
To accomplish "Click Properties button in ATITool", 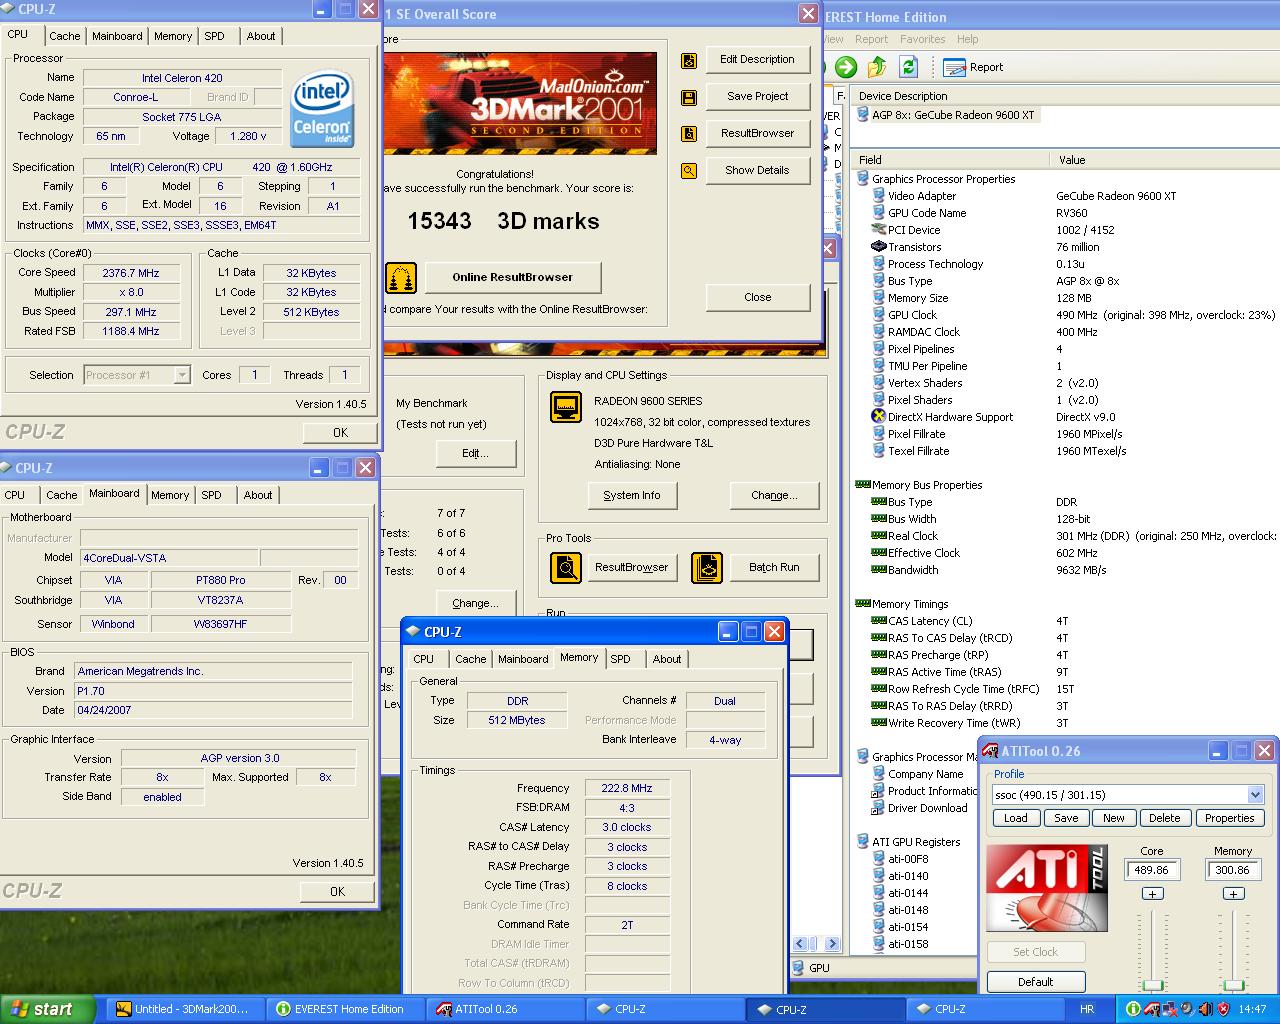I will pyautogui.click(x=1229, y=818).
